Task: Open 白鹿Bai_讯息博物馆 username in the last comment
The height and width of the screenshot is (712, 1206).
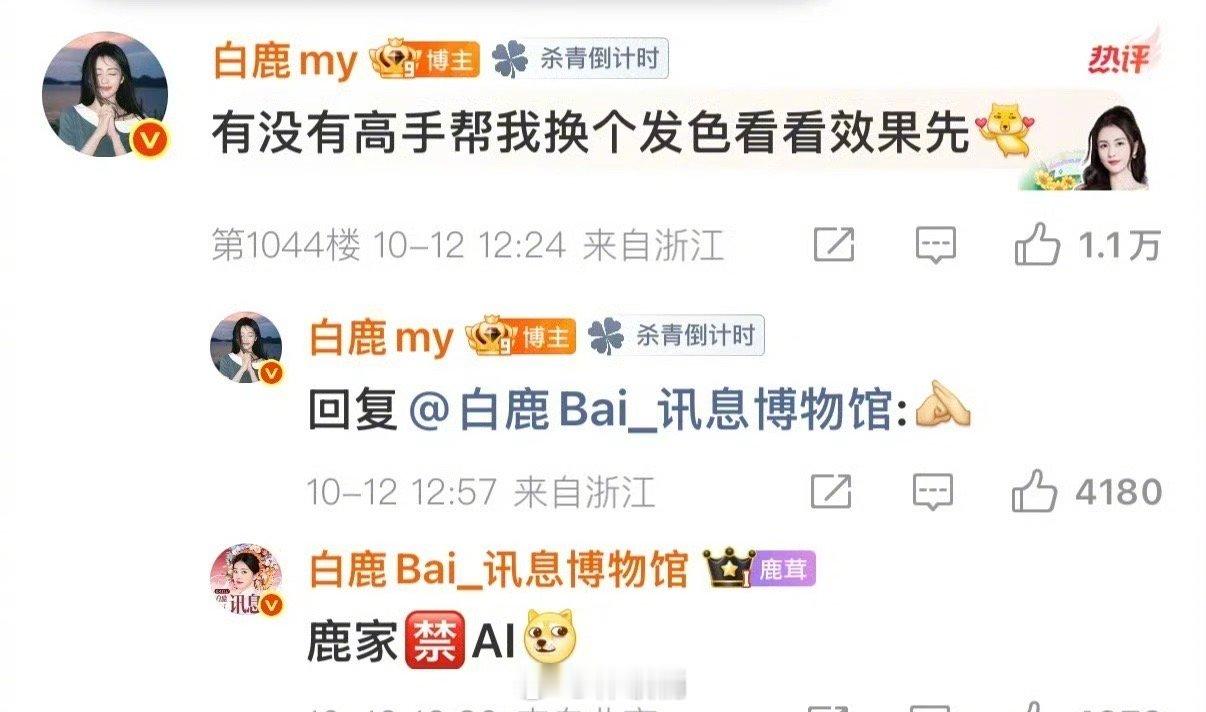Action: click(x=499, y=570)
